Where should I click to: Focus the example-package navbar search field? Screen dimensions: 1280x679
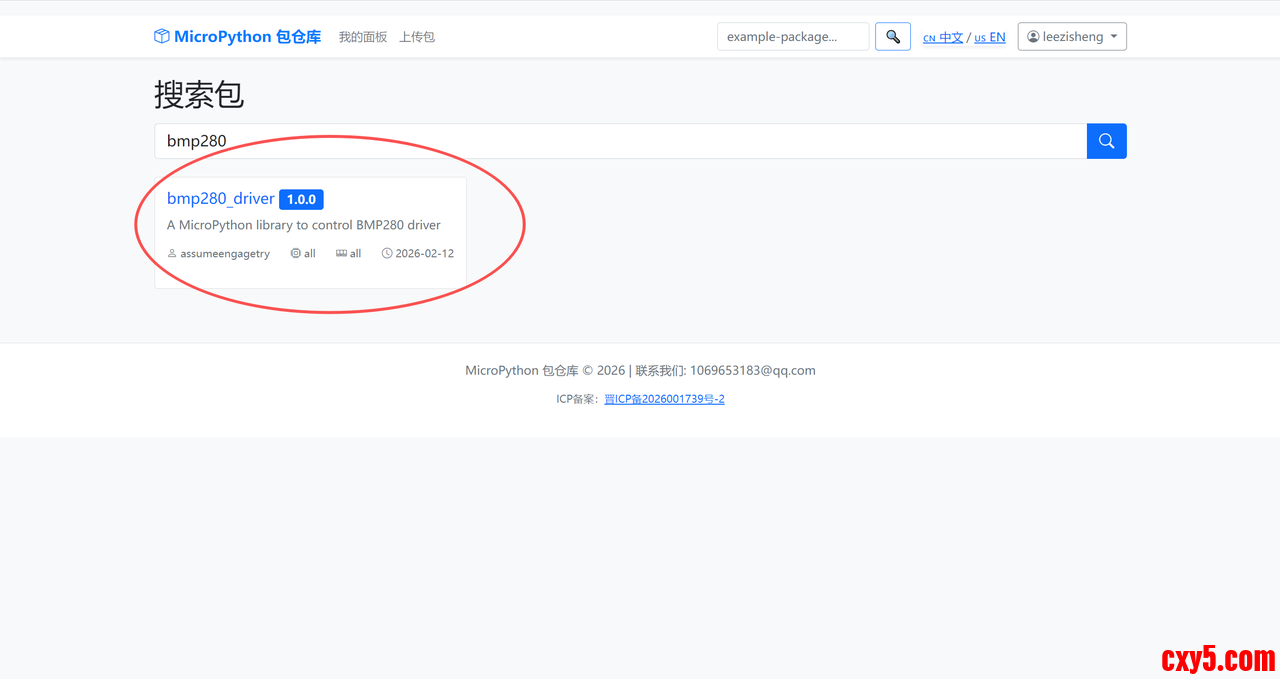point(792,37)
